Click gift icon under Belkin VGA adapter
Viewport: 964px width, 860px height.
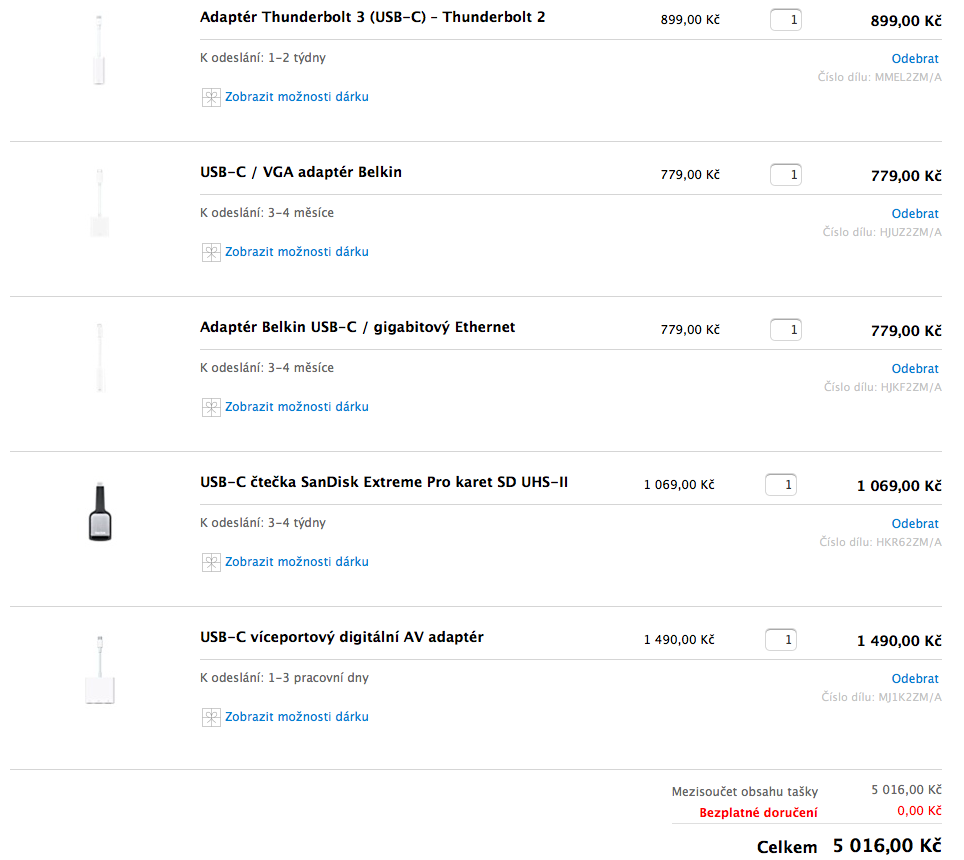click(211, 252)
